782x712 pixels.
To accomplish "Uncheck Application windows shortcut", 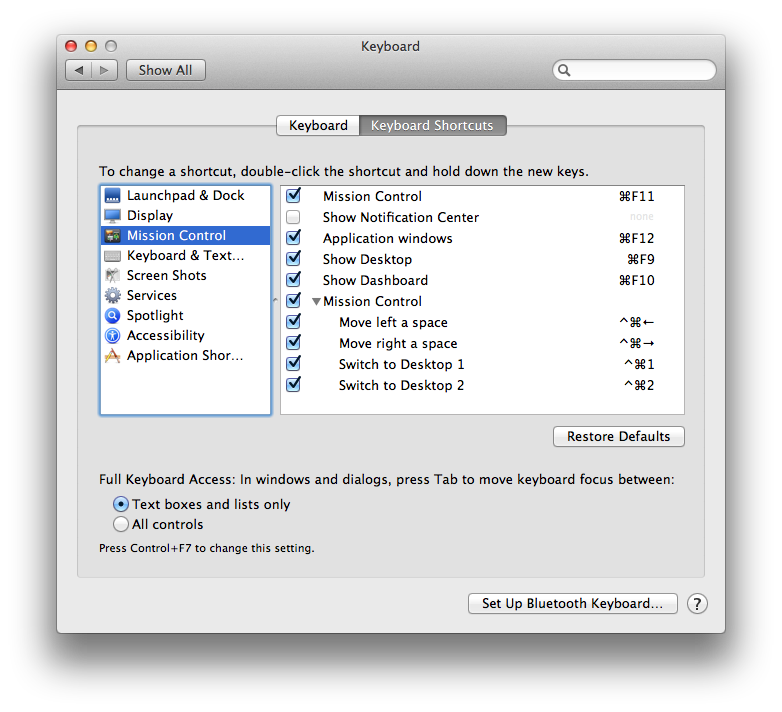I will 293,237.
